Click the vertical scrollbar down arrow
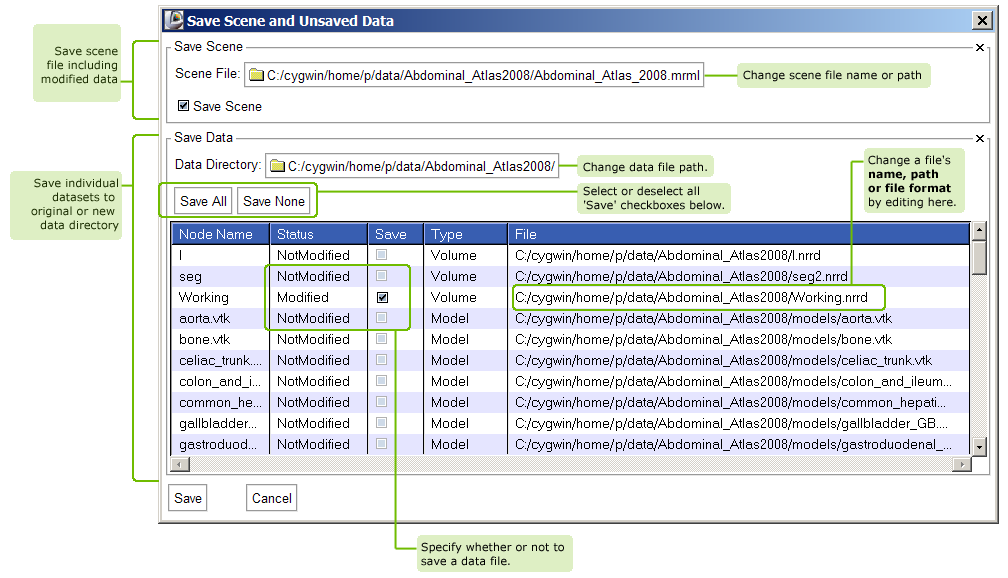This screenshot has width=1008, height=578. tap(980, 447)
